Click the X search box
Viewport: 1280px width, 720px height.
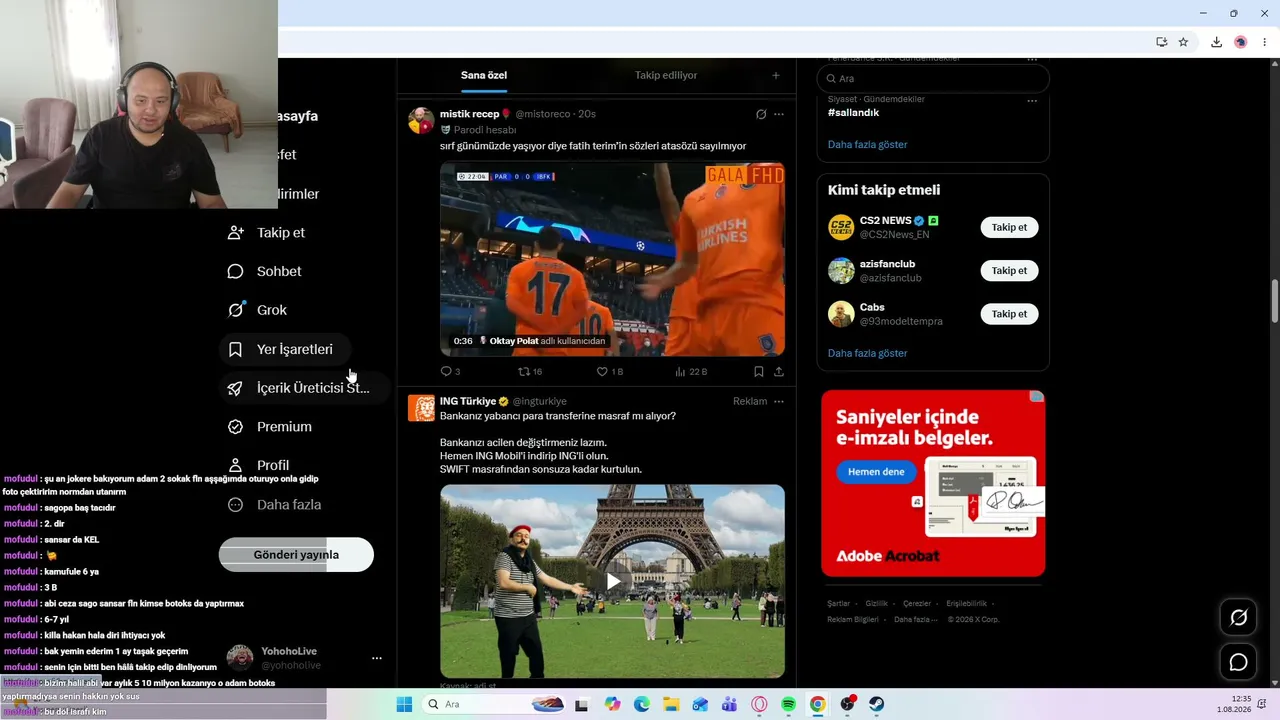933,78
